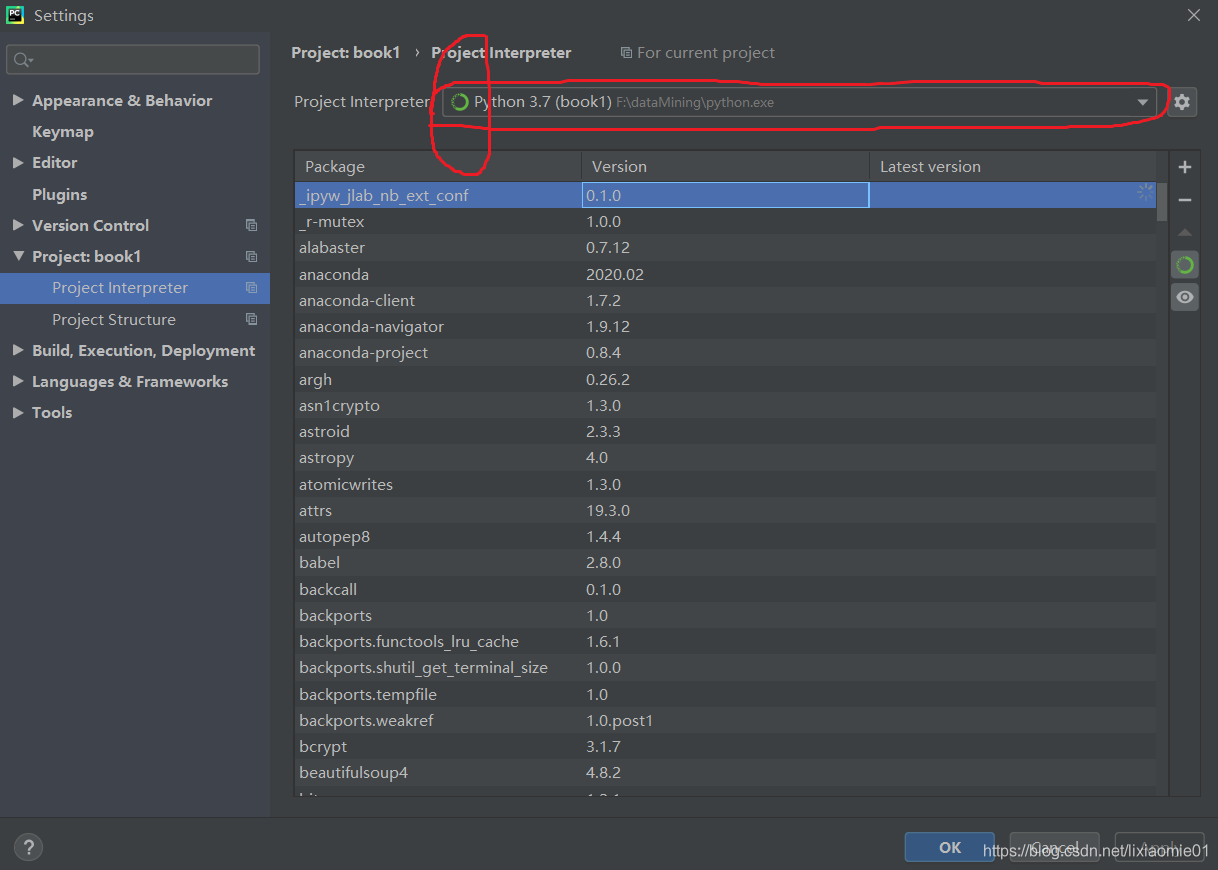Image resolution: width=1218 pixels, height=870 pixels.
Task: Collapse the Project: book1 section
Action: click(18, 256)
